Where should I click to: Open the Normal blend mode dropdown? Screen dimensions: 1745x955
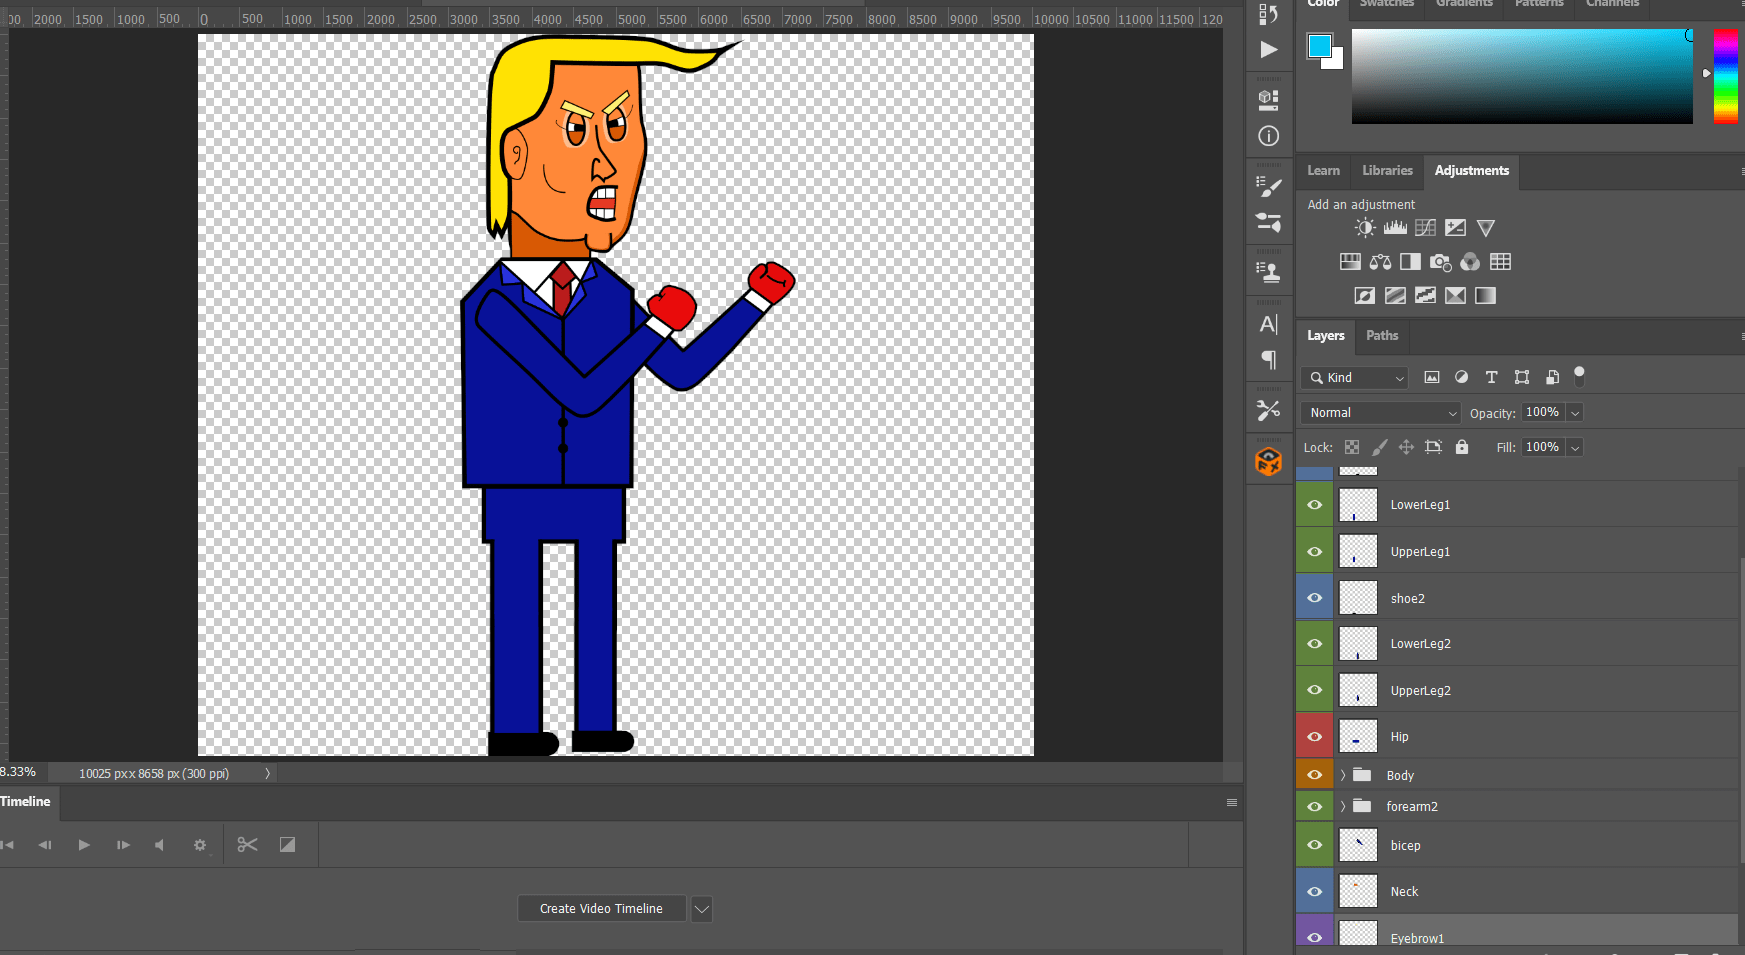tap(1380, 413)
